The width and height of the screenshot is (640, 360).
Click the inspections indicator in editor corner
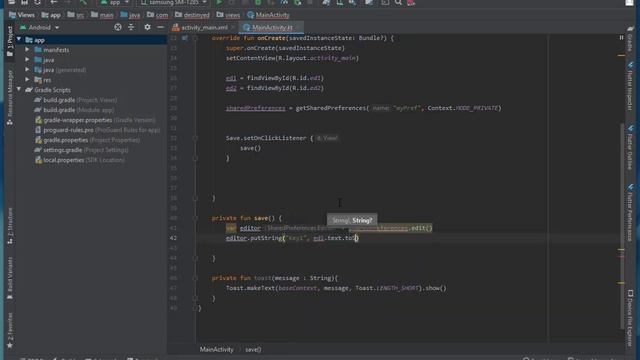coord(621,38)
